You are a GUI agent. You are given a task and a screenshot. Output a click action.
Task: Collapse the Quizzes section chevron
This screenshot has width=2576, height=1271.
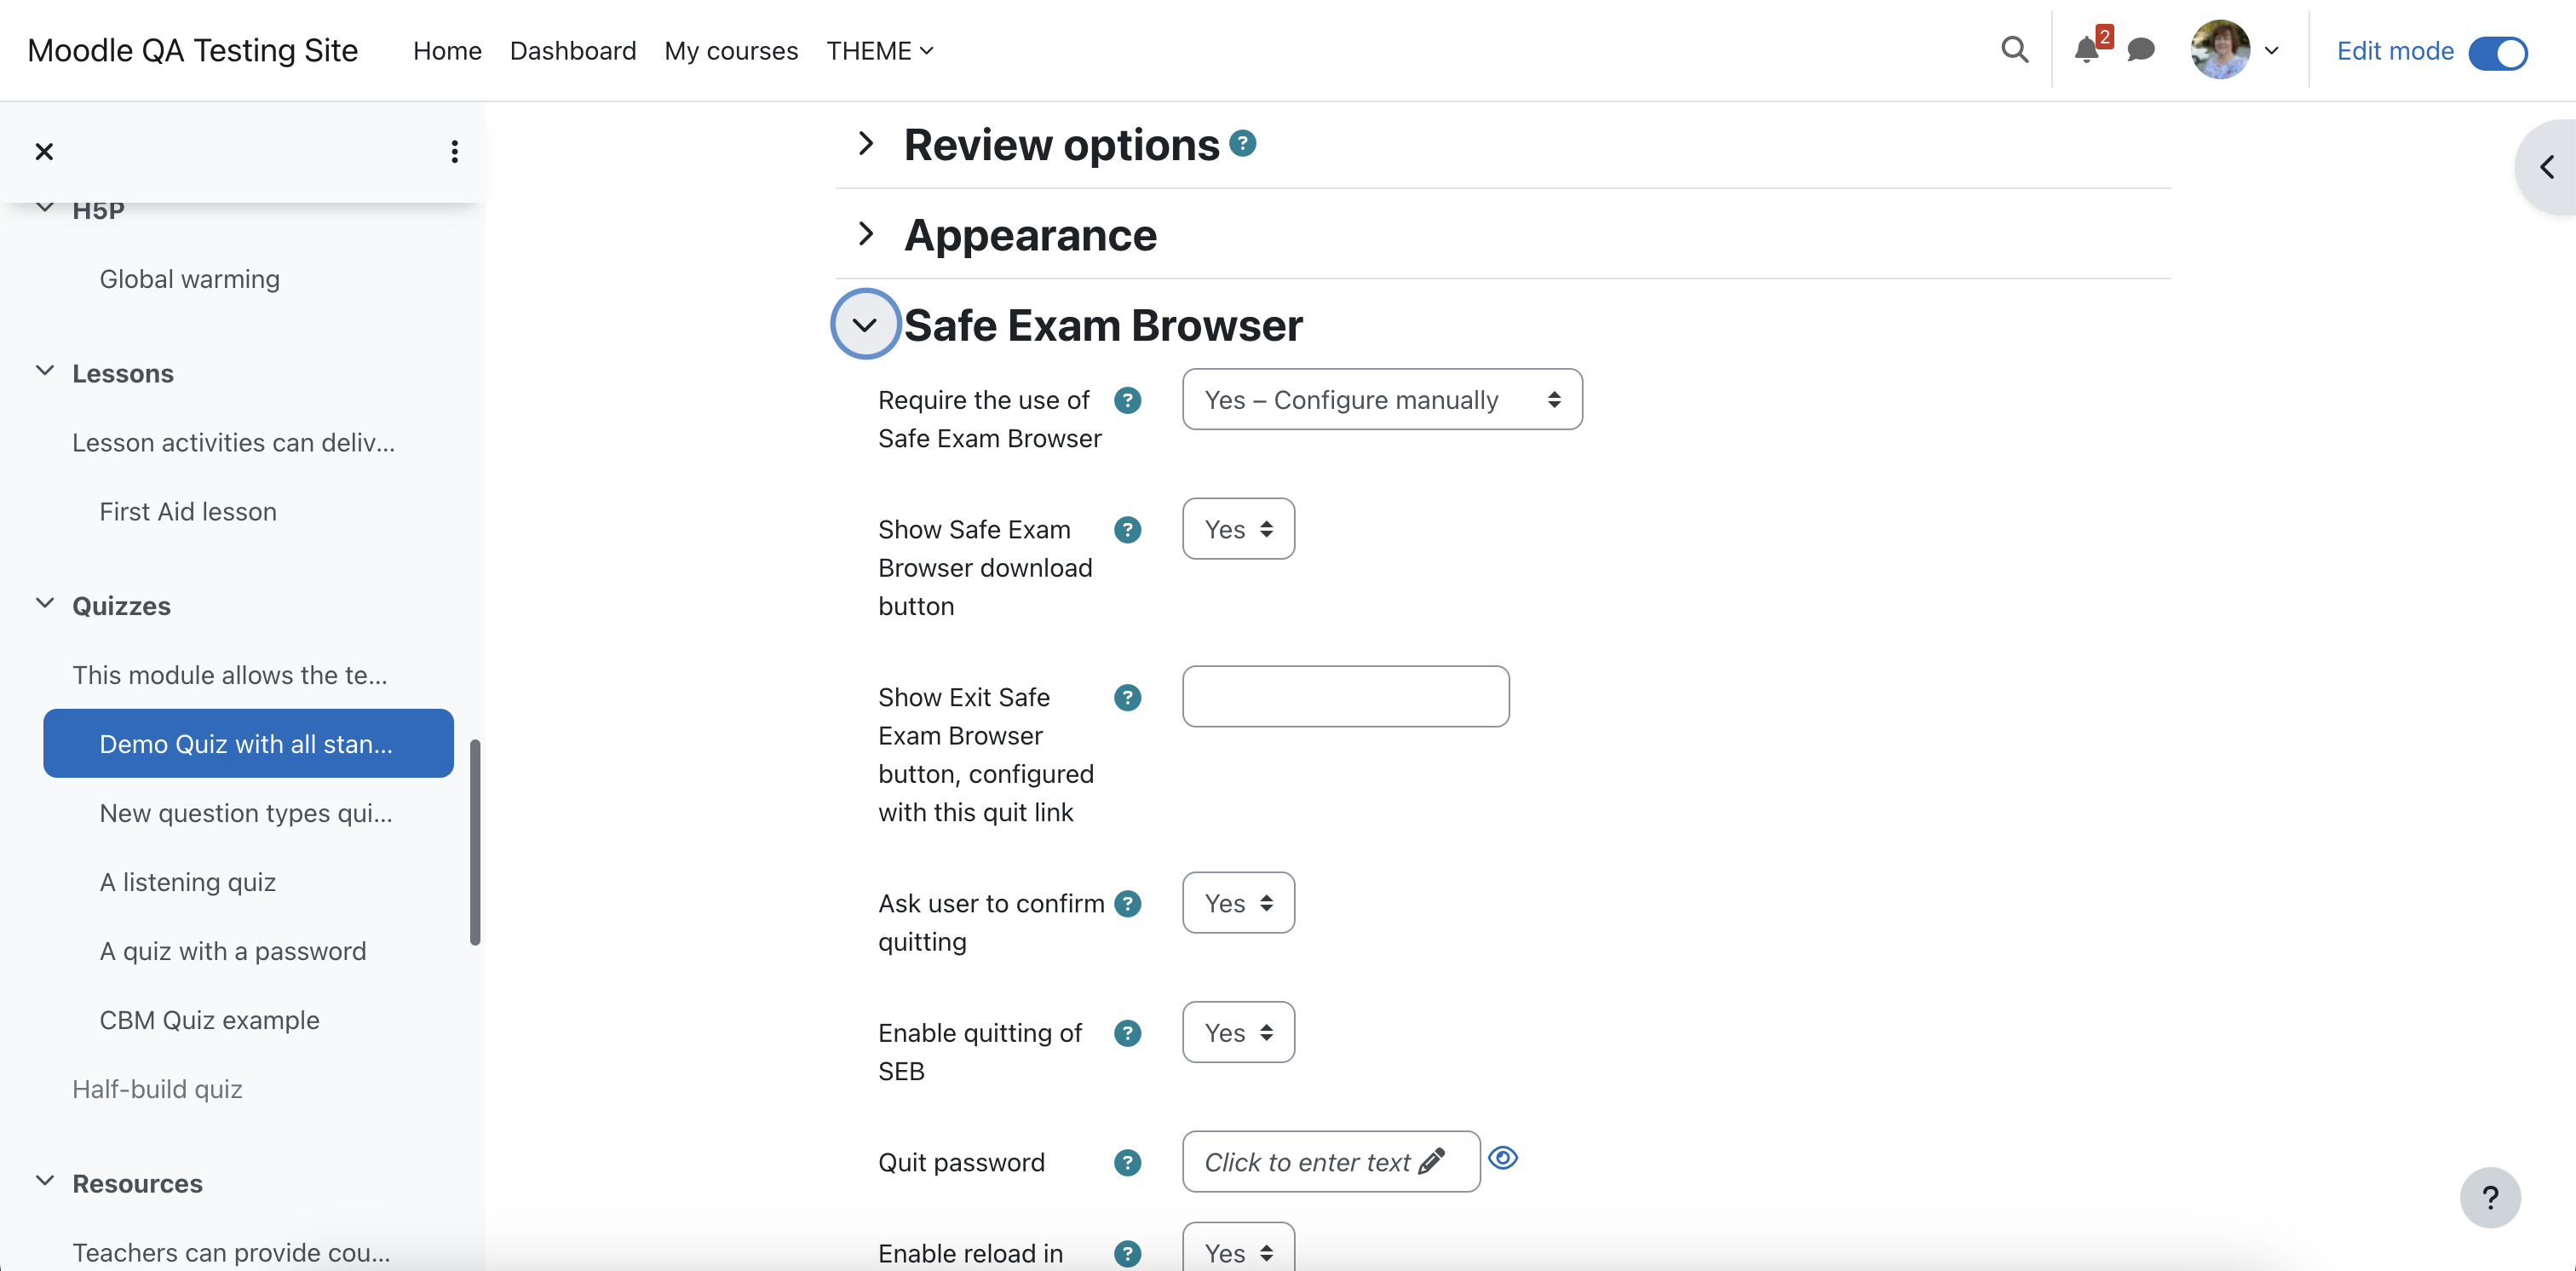tap(45, 604)
